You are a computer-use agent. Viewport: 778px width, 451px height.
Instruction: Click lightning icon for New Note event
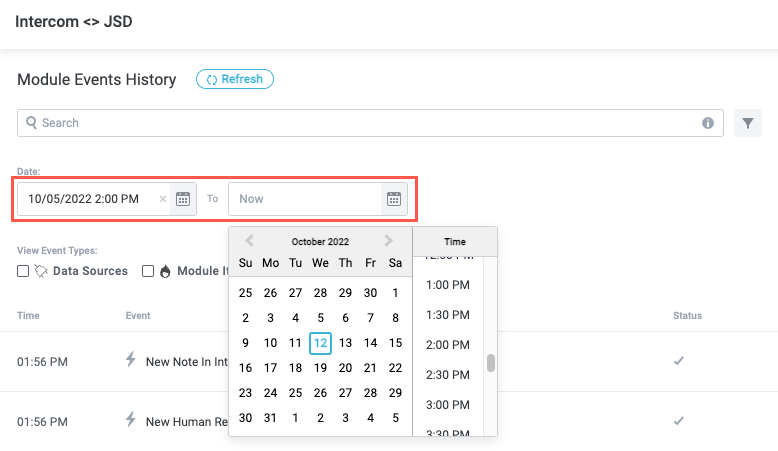tap(129, 360)
